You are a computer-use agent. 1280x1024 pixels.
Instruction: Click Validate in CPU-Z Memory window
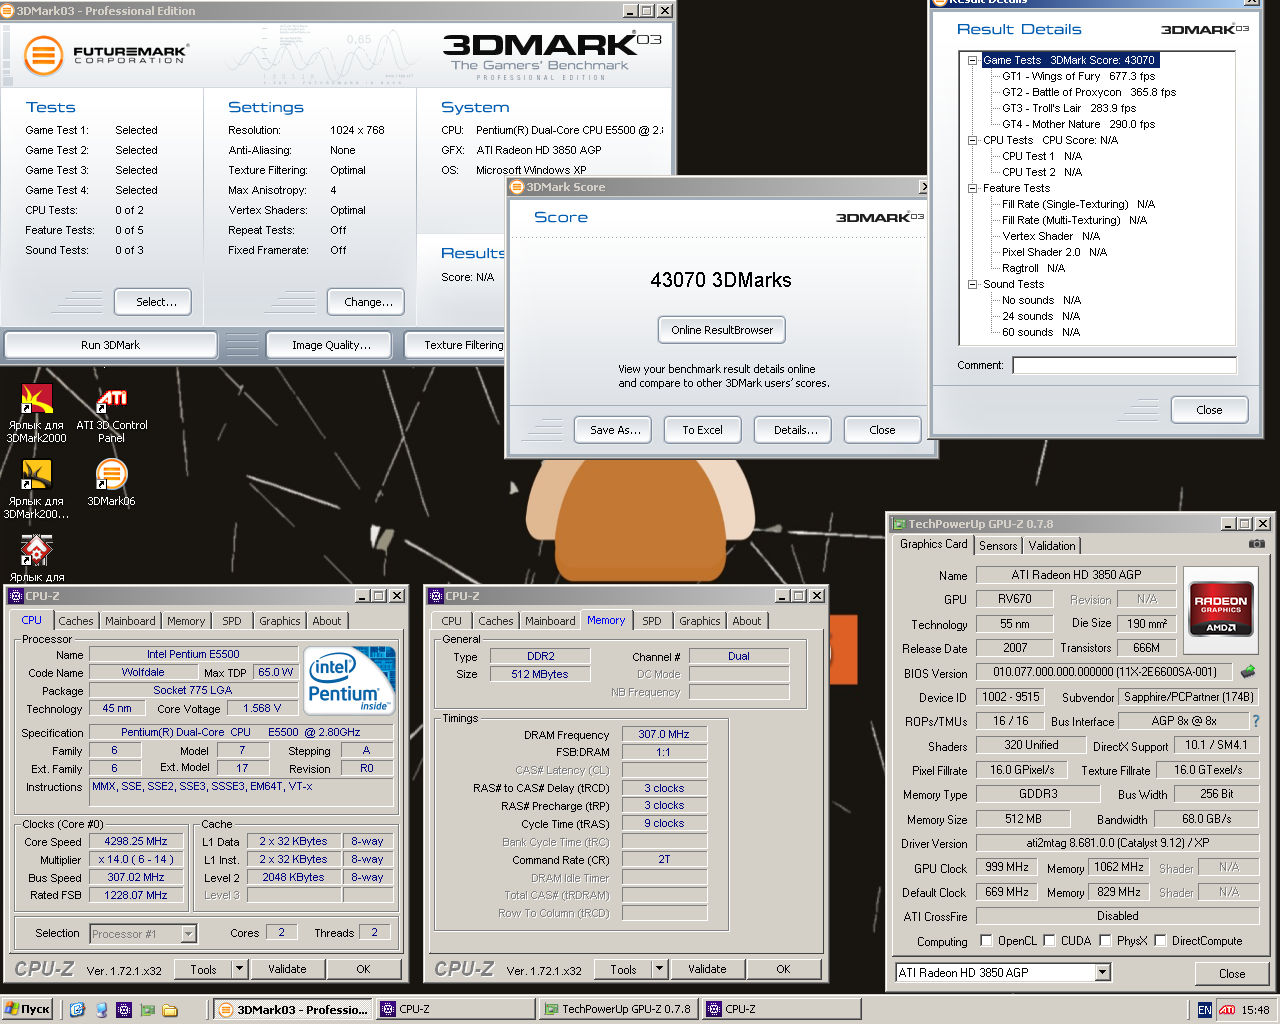pyautogui.click(x=707, y=969)
